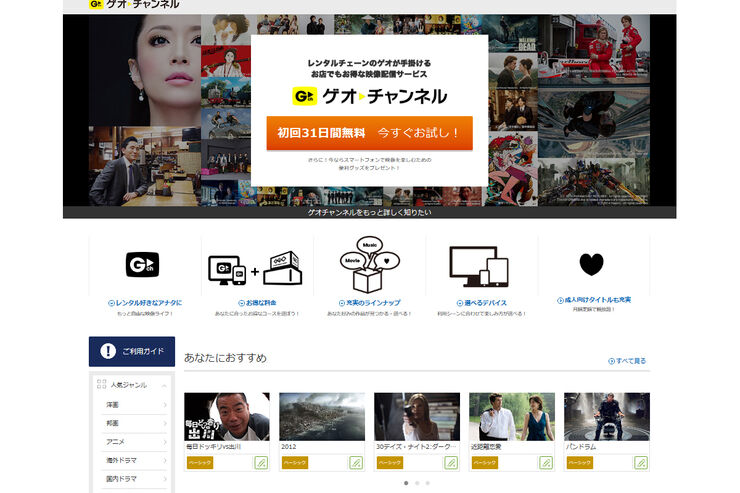Screen dimensions: 740x493
Task: Open the 30デイズ・ナイト2 thumbnail
Action: click(417, 417)
